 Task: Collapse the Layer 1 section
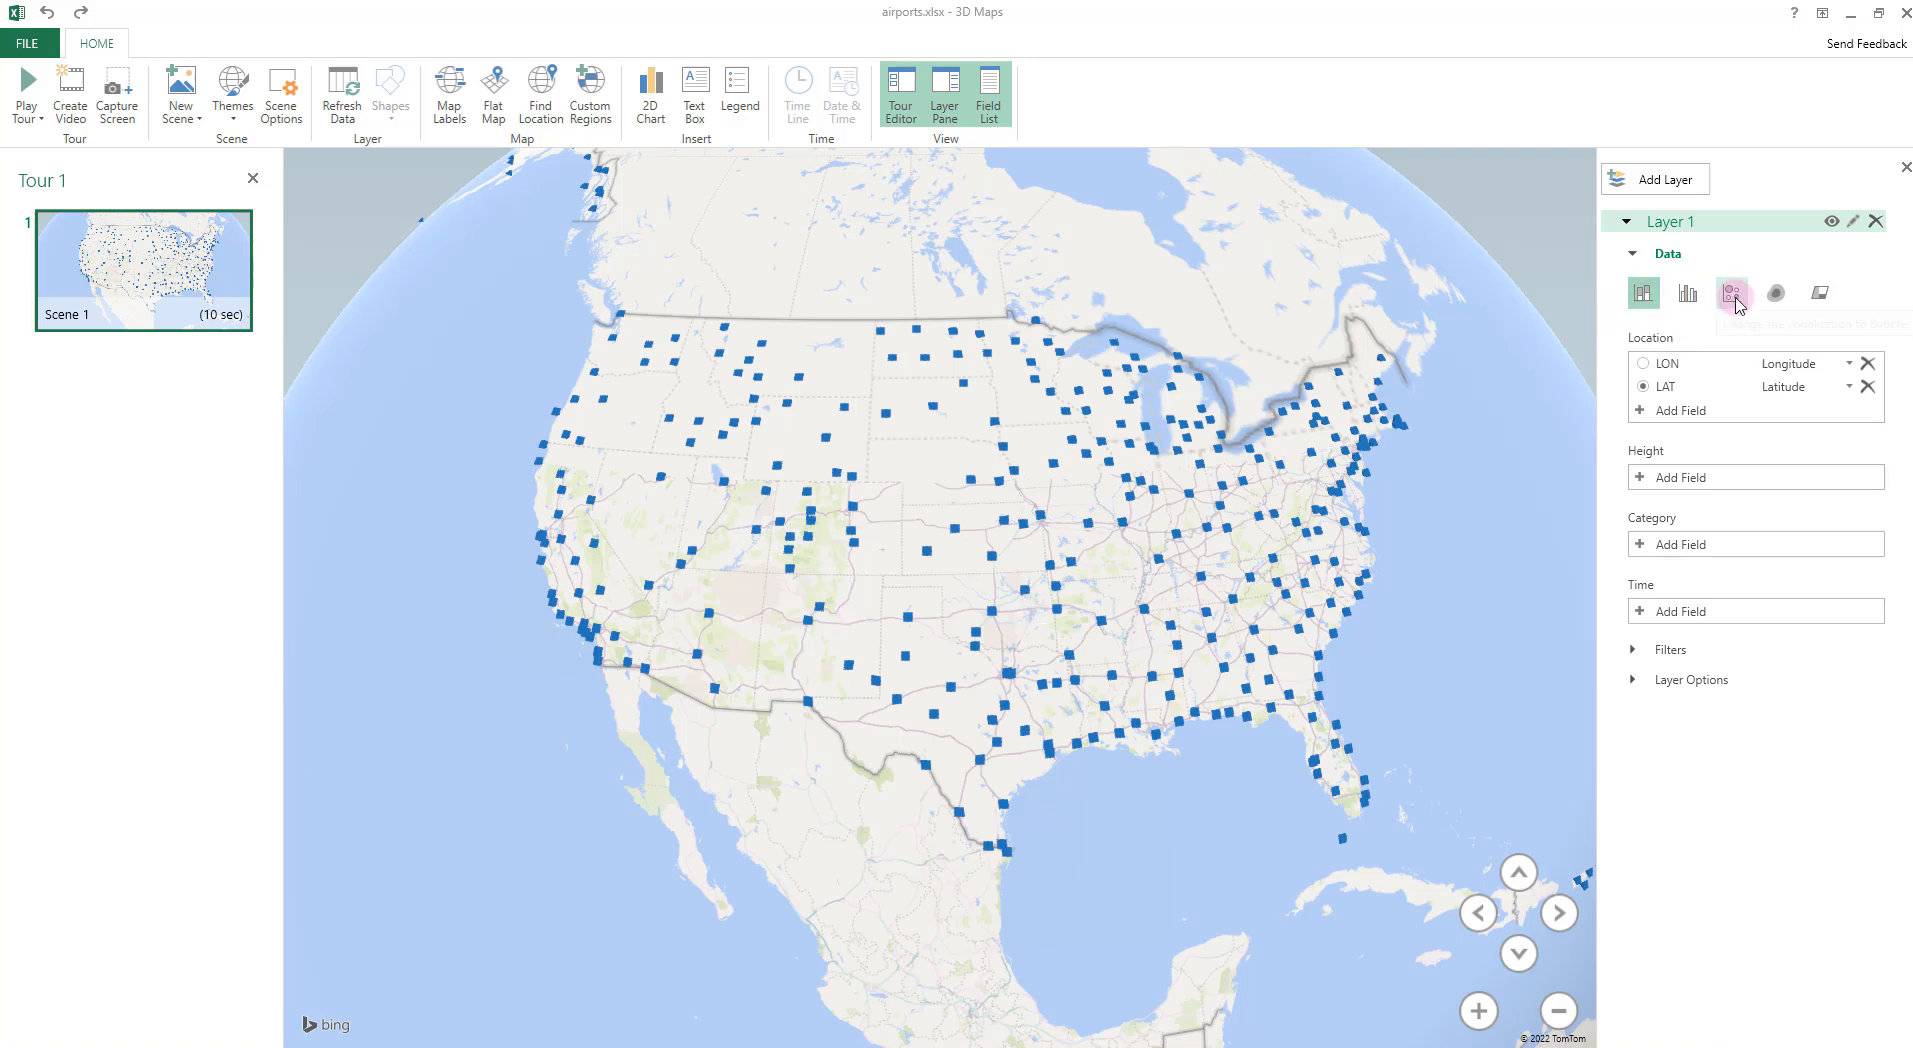coord(1626,221)
